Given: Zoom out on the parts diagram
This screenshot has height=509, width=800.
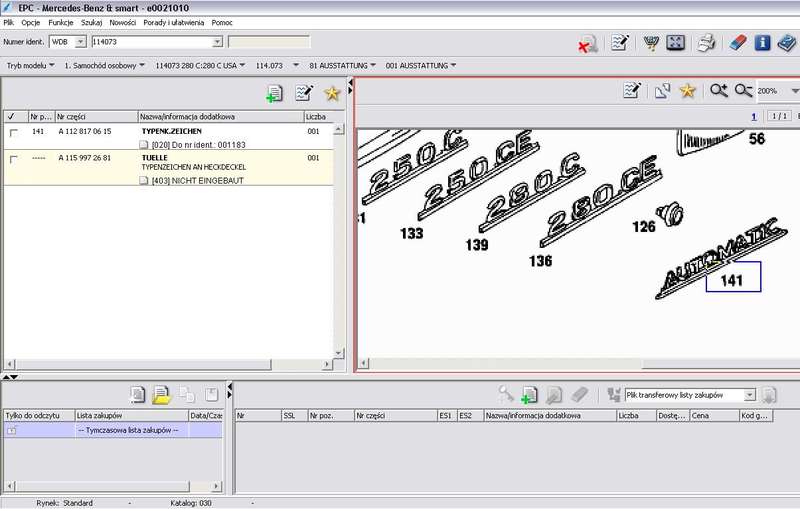Looking at the screenshot, I should [x=743, y=91].
